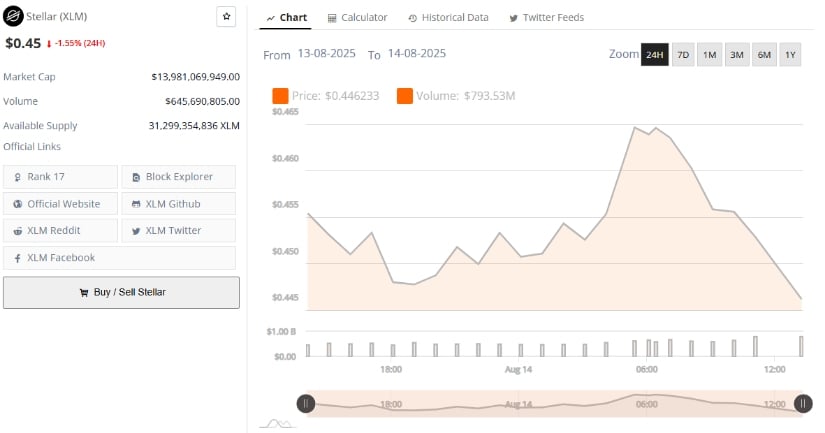Open the Block Explorer link
The width and height of the screenshot is (825, 433).
tap(179, 177)
